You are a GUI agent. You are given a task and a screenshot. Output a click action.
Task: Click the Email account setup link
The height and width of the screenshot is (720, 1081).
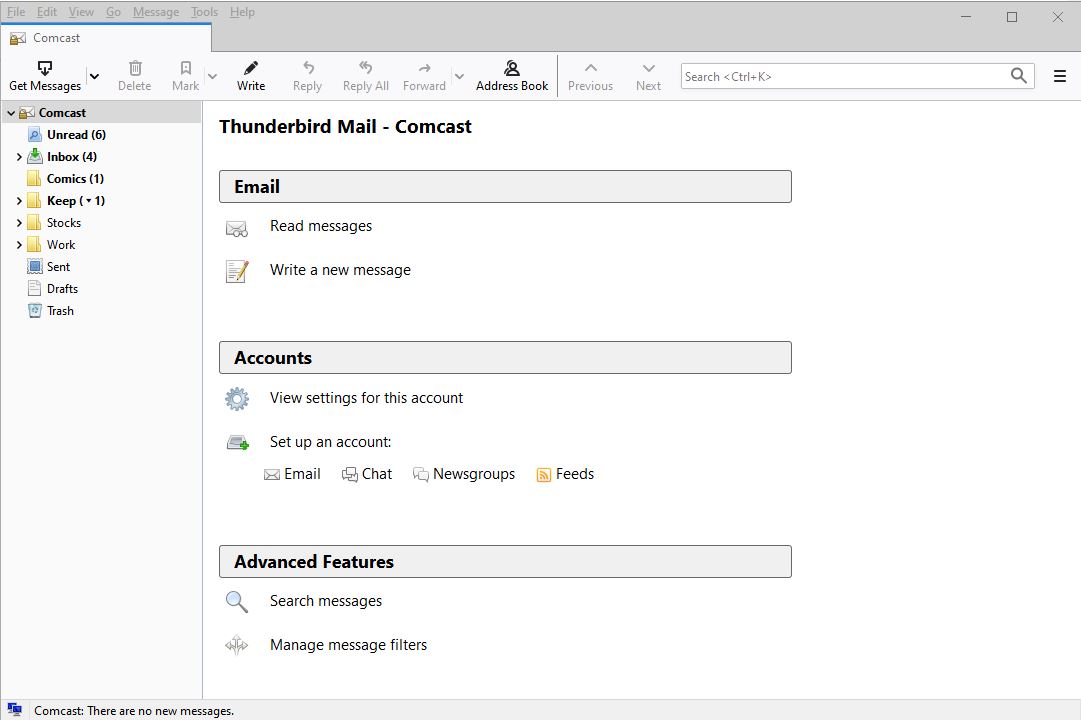[292, 474]
